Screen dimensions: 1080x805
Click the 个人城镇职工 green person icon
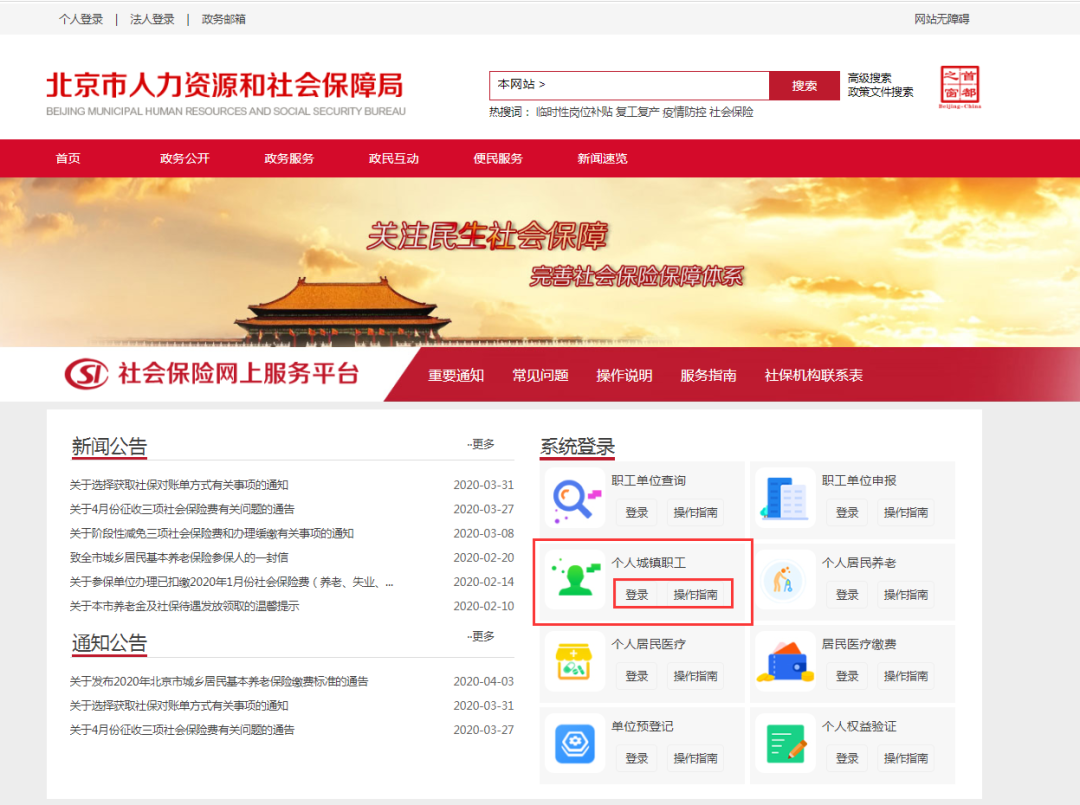point(576,578)
